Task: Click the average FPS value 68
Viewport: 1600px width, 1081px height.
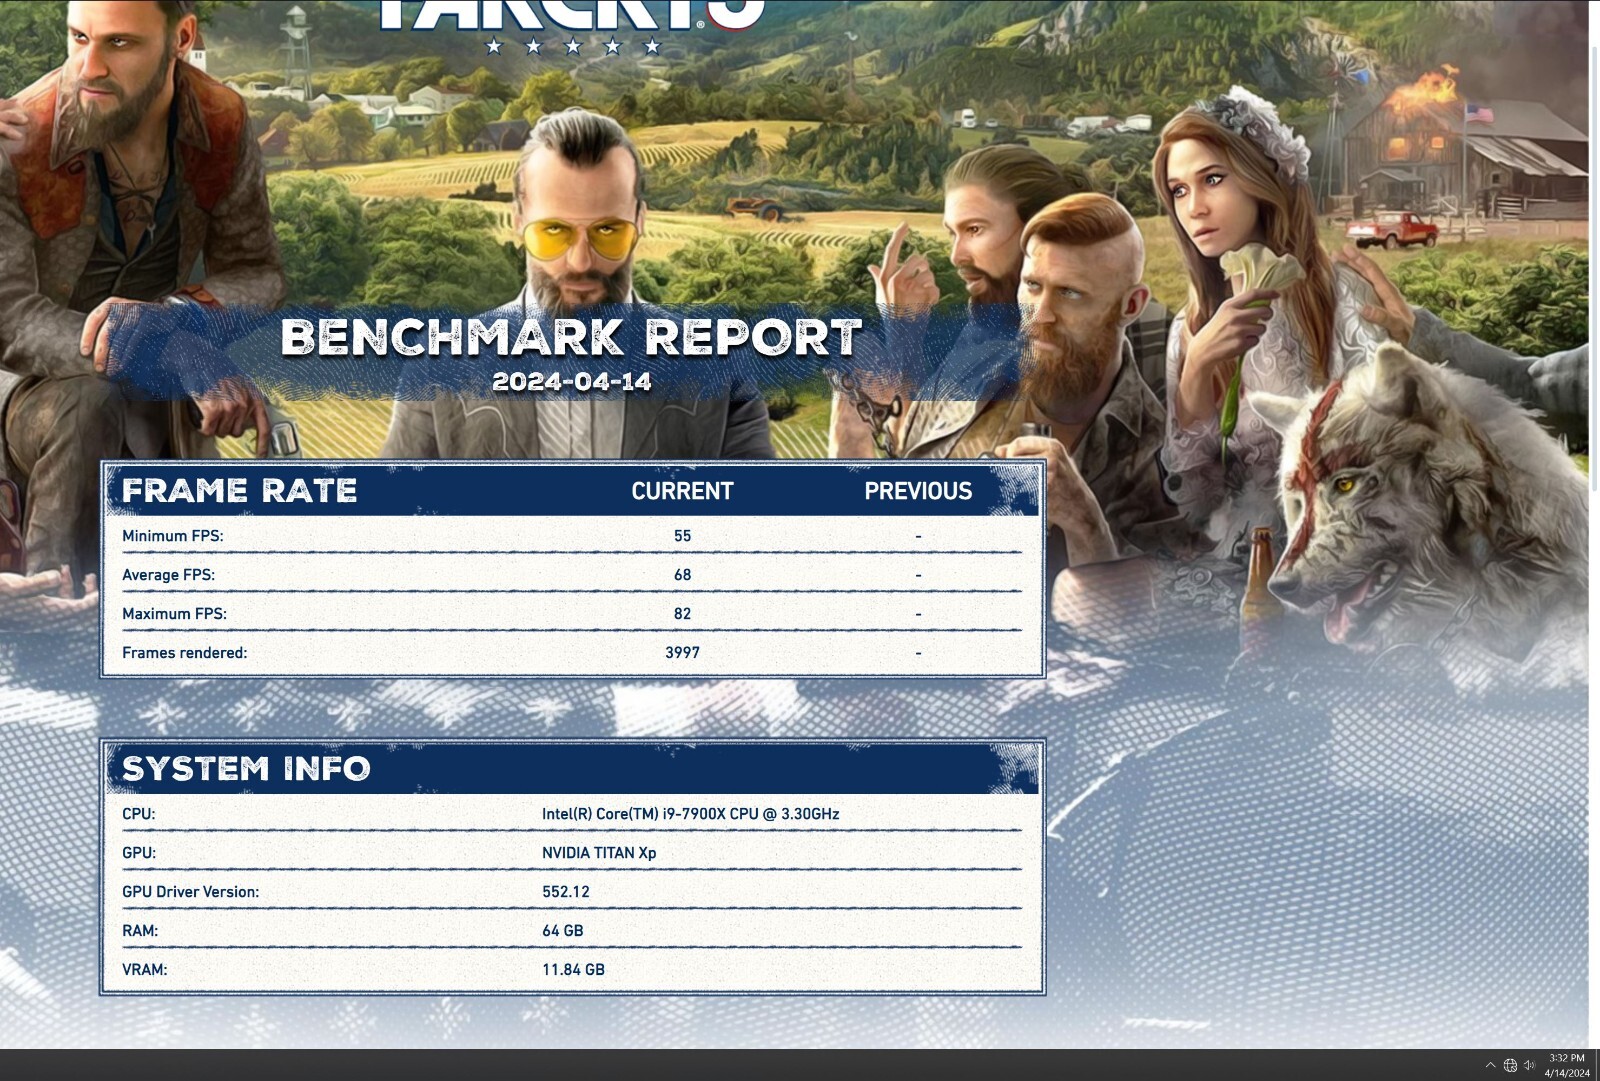Action: (x=682, y=575)
